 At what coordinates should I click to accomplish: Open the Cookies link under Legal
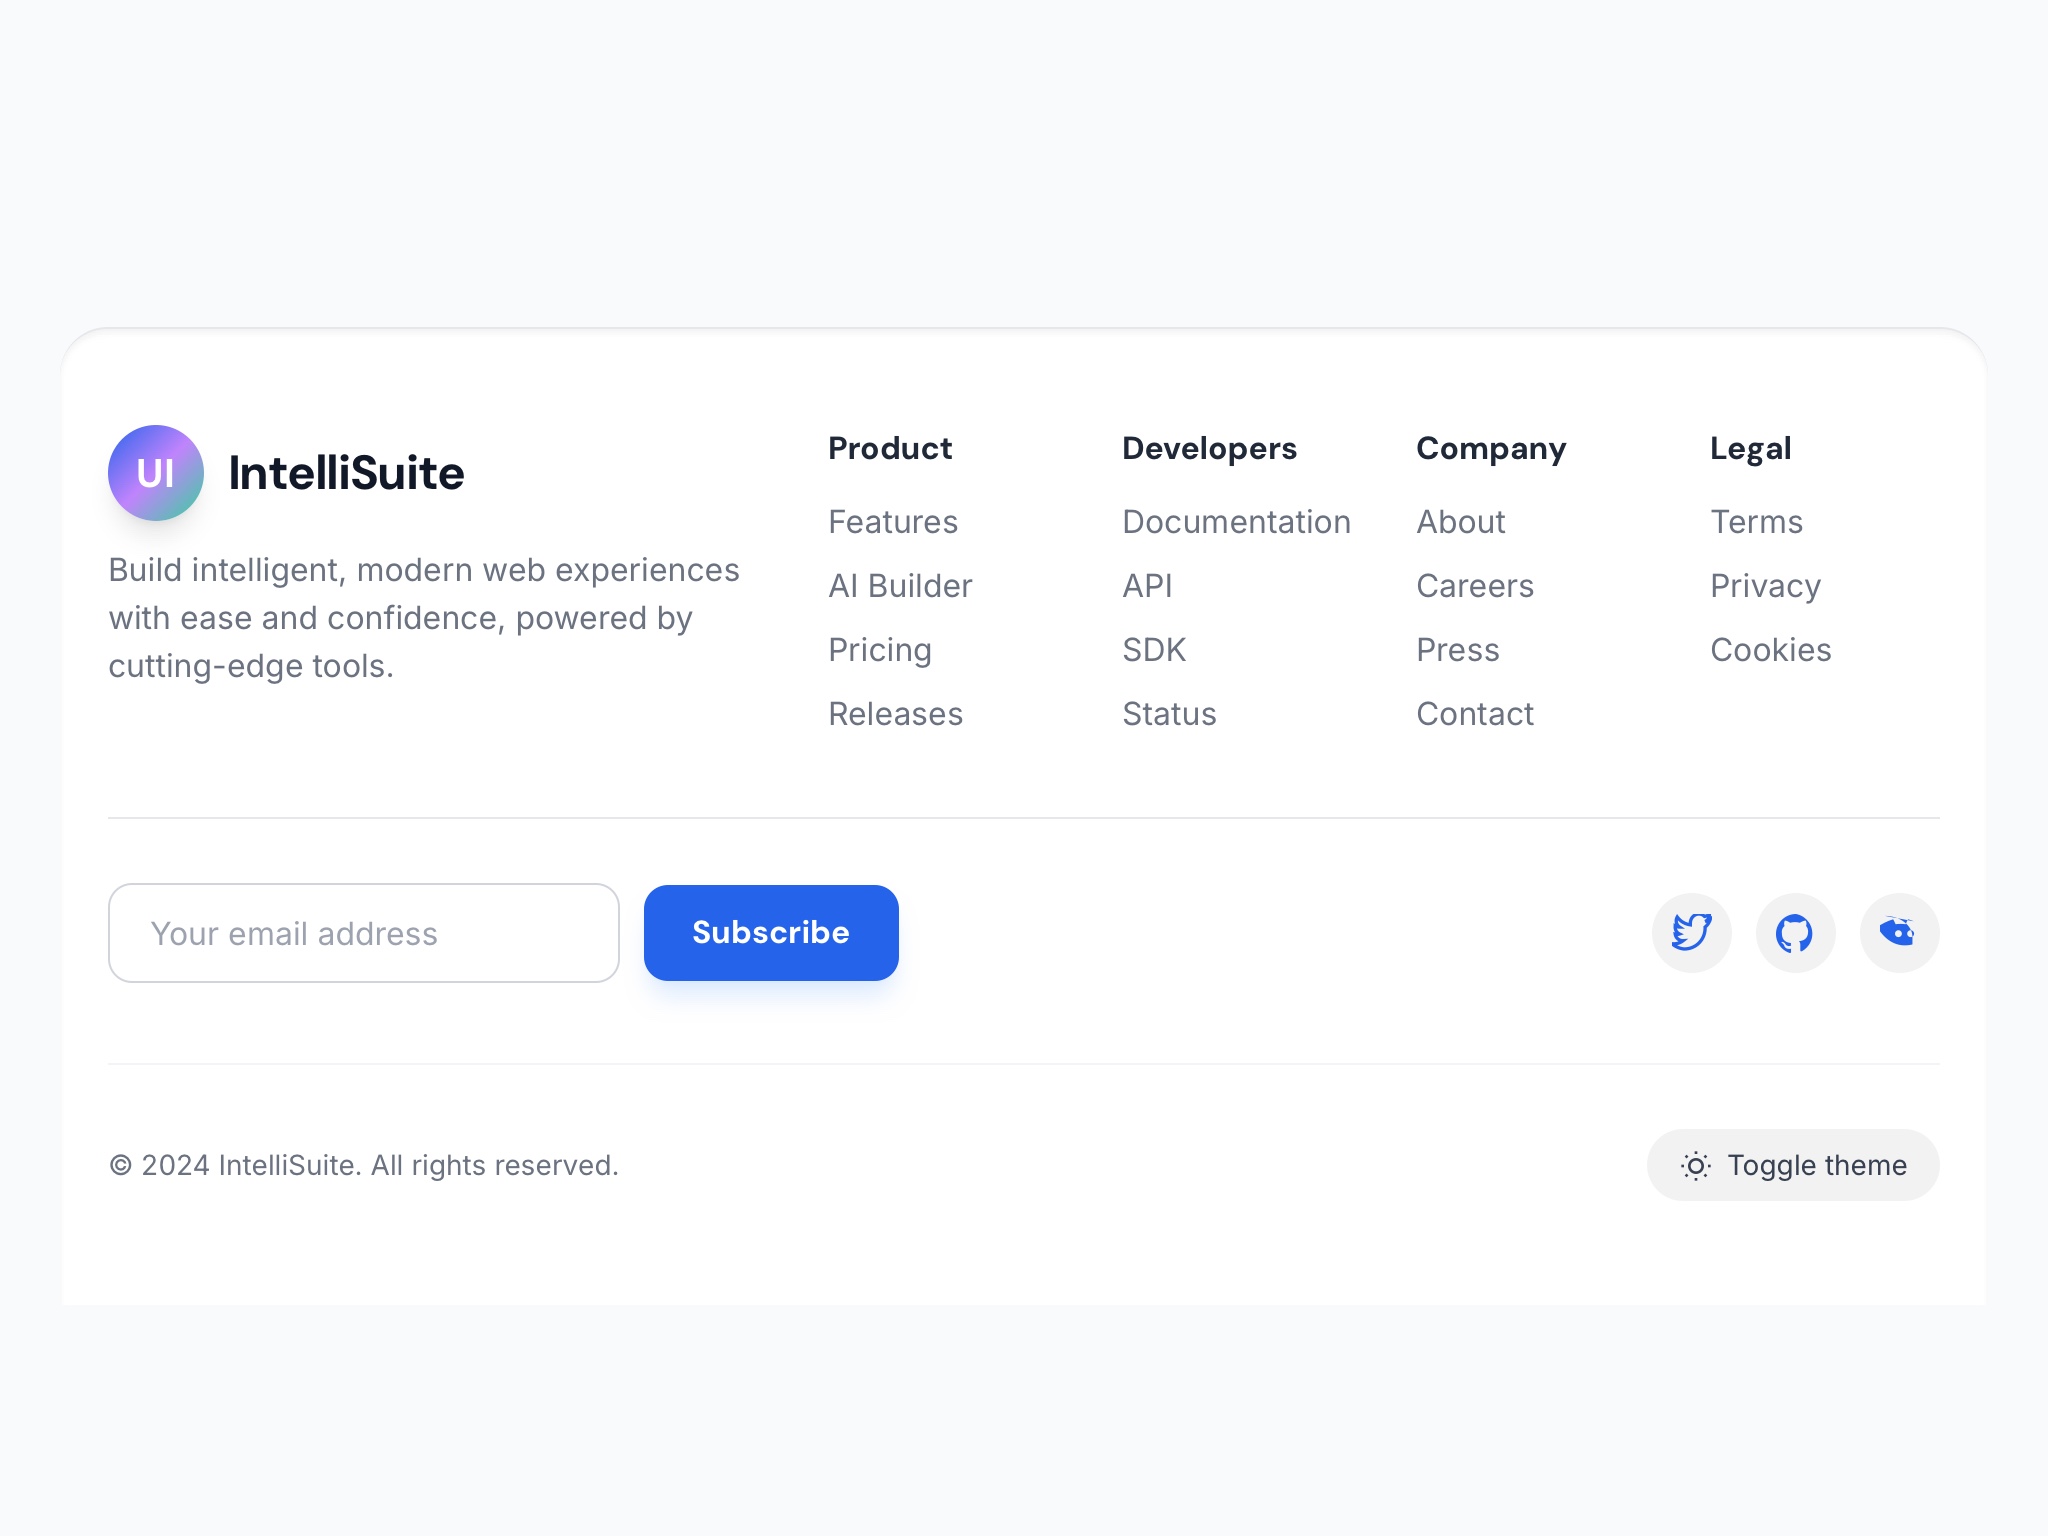1770,650
